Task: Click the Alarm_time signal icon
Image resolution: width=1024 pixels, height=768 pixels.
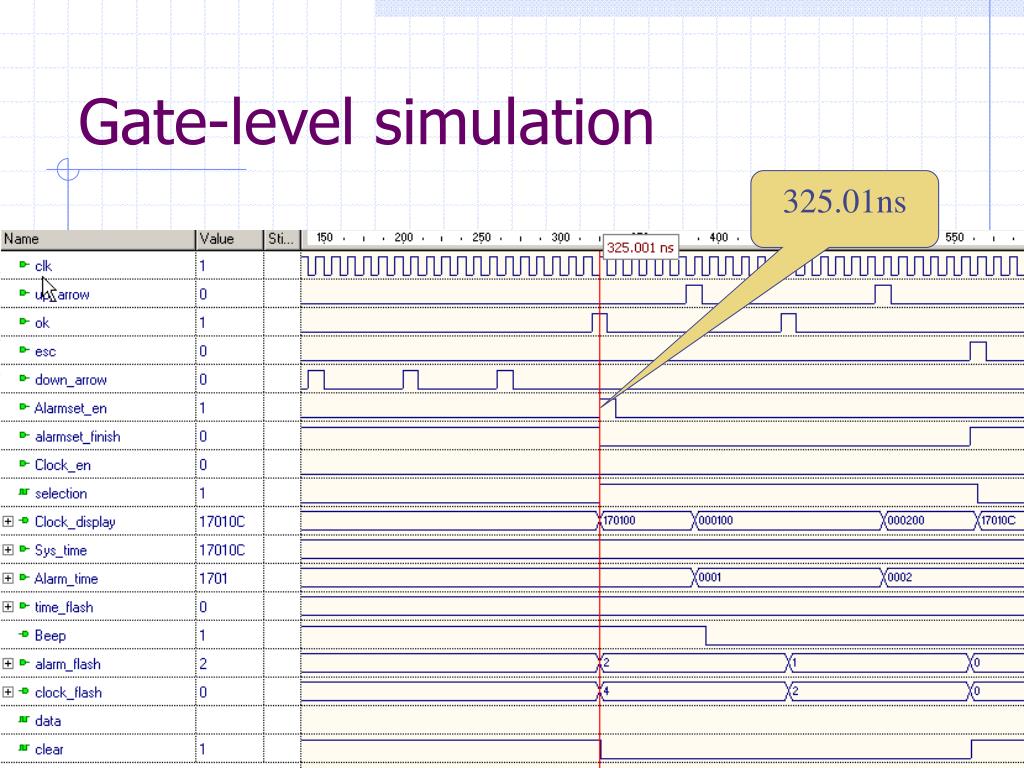Action: tap(24, 577)
